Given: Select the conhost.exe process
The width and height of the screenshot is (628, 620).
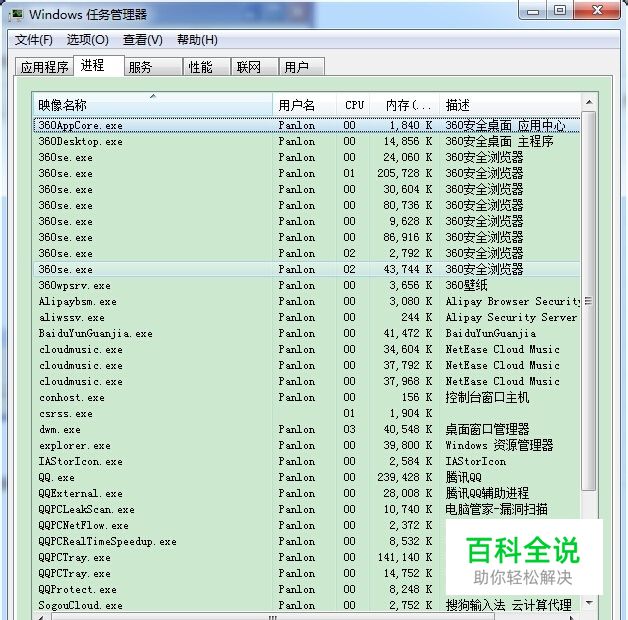Looking at the screenshot, I should [x=306, y=397].
